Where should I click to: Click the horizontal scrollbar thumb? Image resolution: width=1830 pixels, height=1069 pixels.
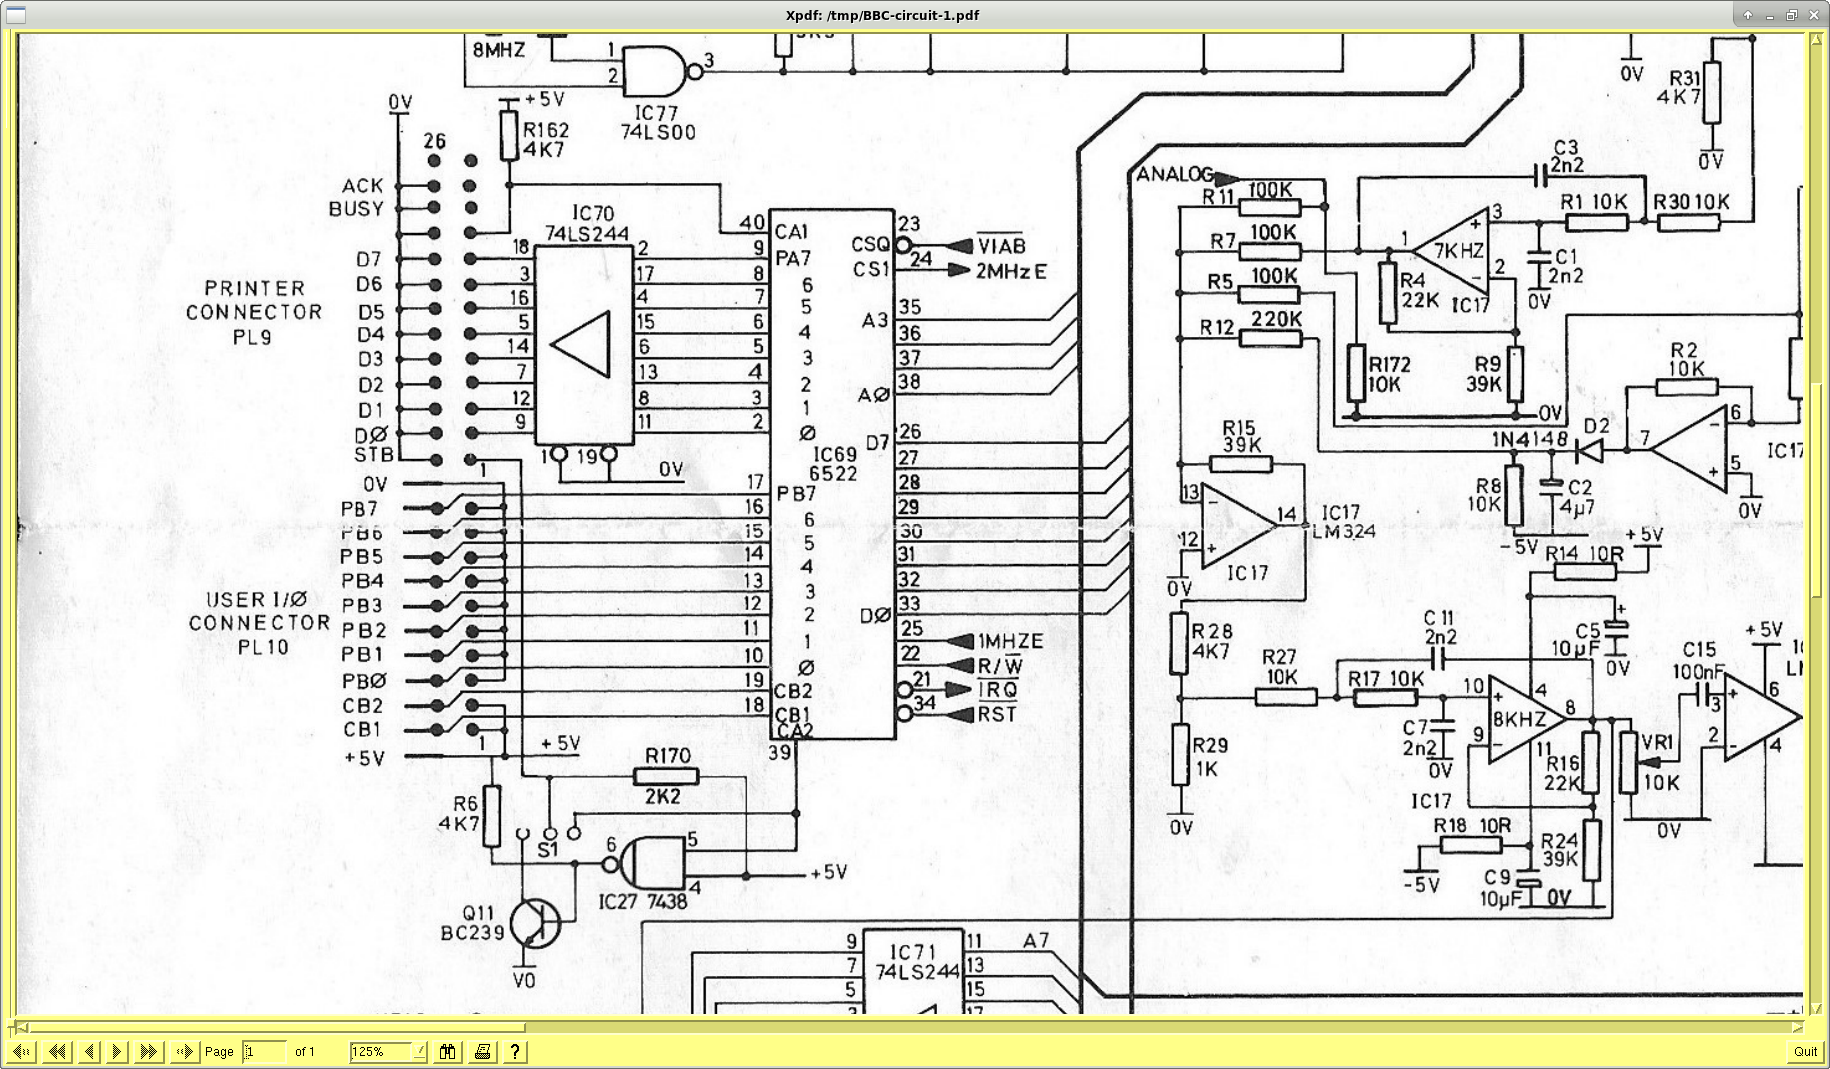click(x=277, y=1026)
